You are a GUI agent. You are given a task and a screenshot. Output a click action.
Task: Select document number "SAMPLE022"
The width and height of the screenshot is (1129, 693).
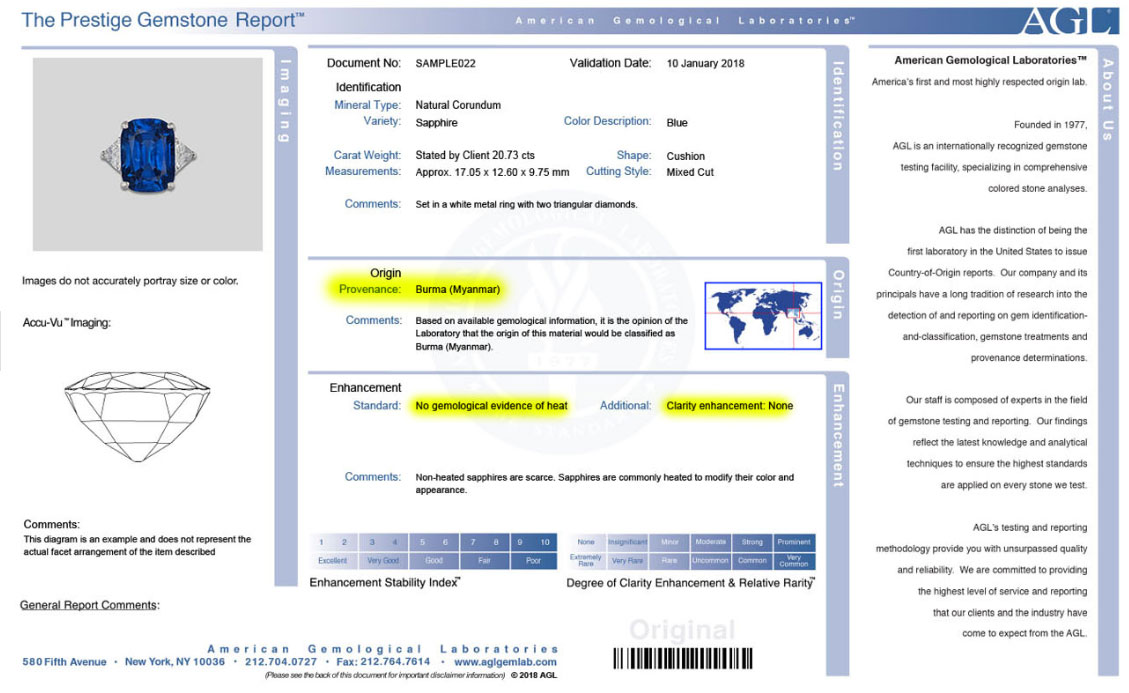coord(446,63)
